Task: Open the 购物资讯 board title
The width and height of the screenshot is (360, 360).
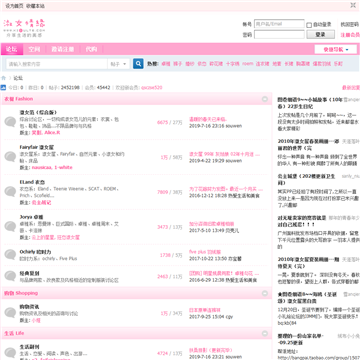Action: pyautogui.click(x=30, y=307)
